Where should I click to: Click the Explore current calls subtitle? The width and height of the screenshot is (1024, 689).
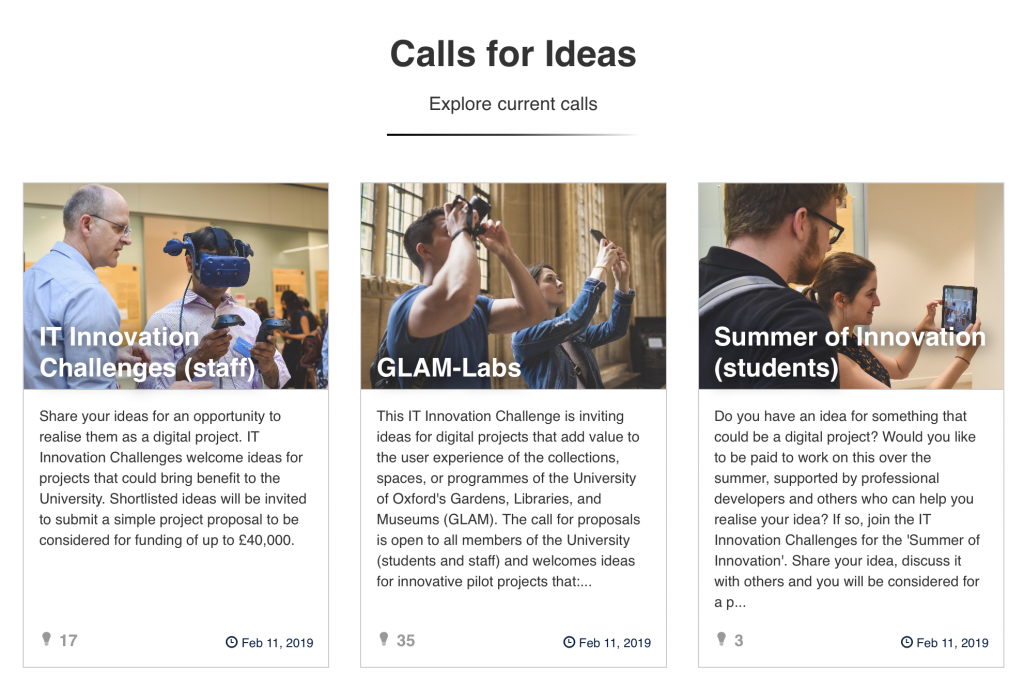(513, 103)
